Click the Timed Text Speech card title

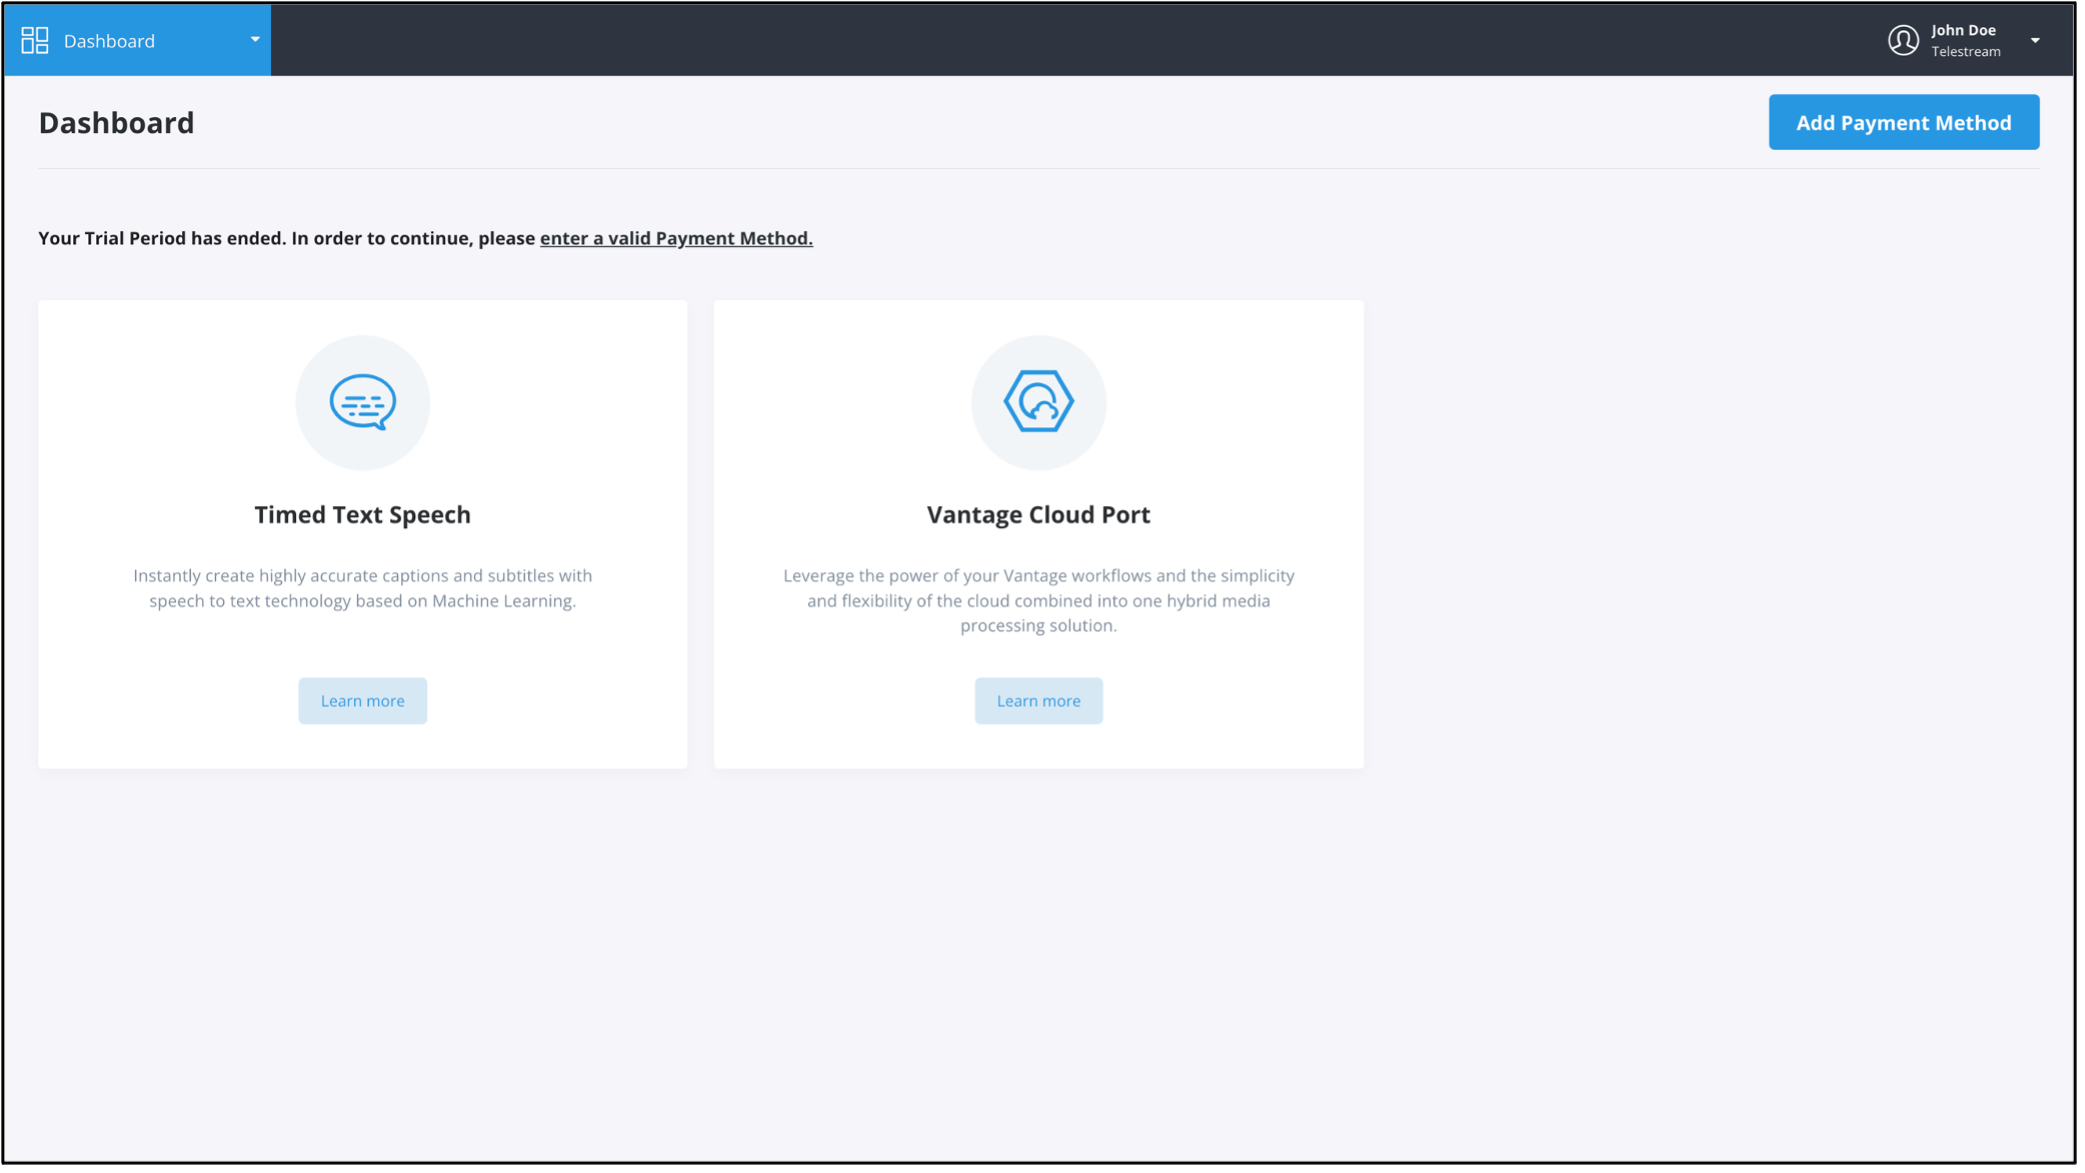click(362, 514)
